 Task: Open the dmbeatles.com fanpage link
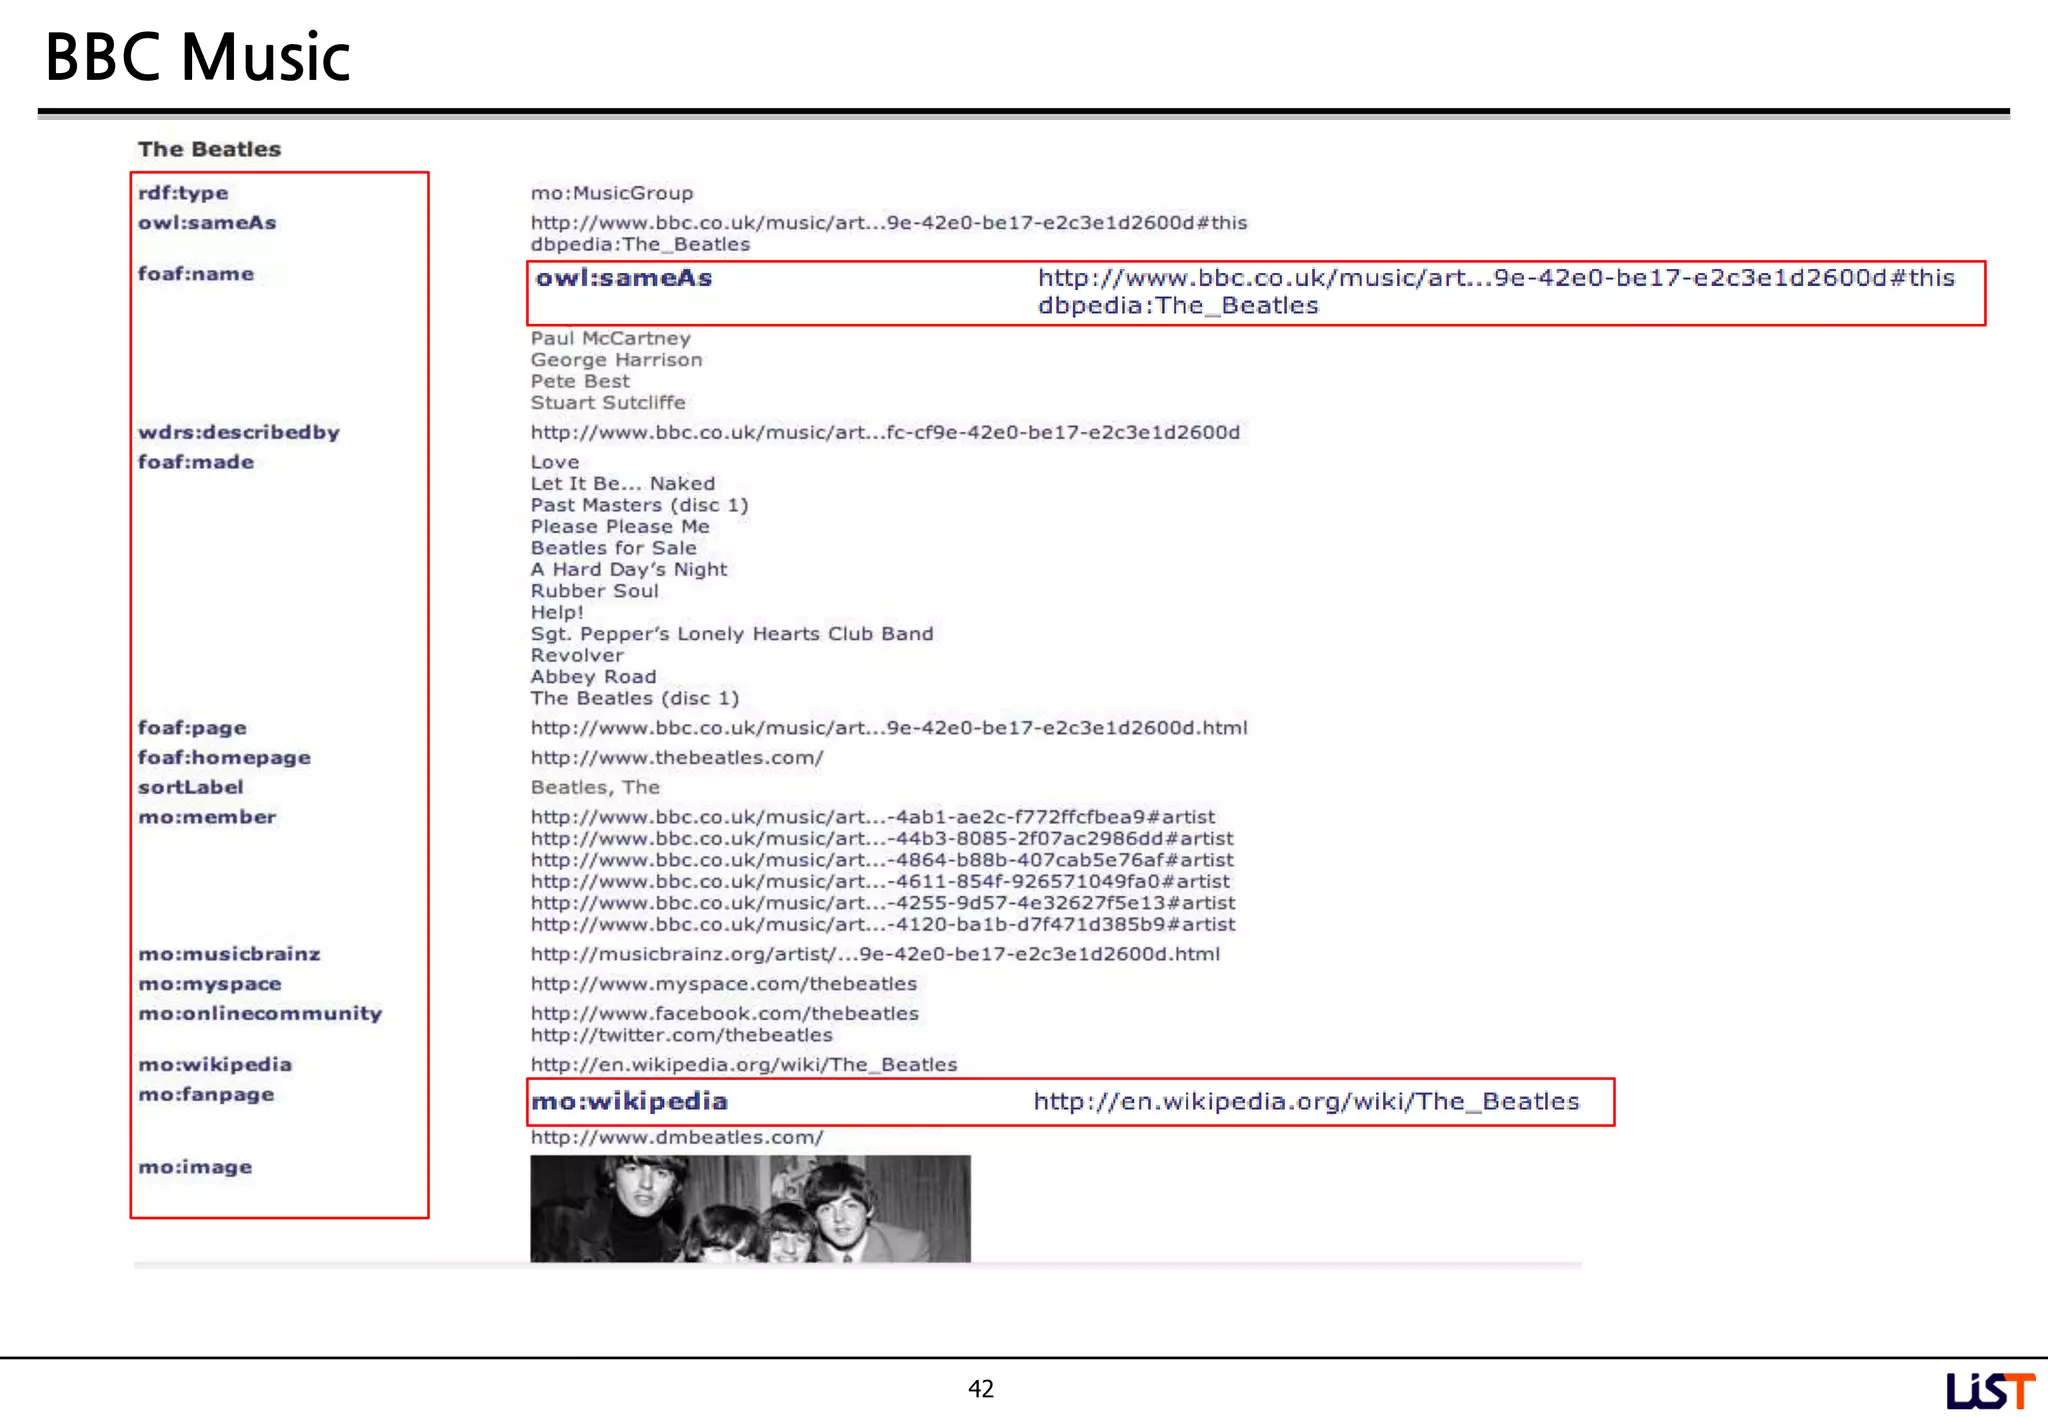677,1138
